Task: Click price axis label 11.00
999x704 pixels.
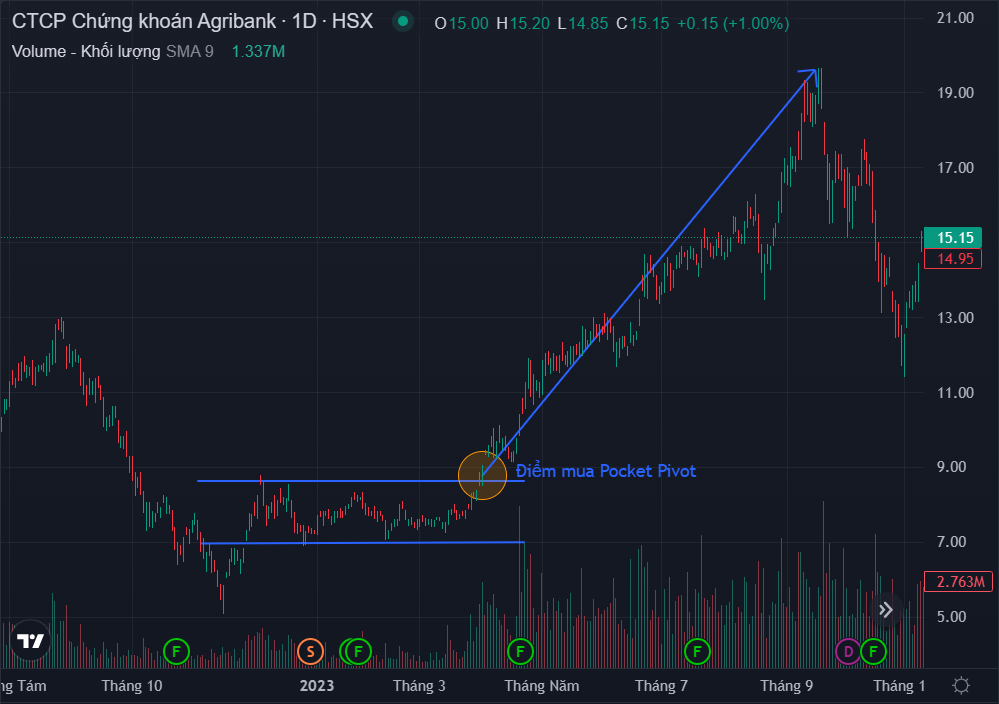Action: 955,392
